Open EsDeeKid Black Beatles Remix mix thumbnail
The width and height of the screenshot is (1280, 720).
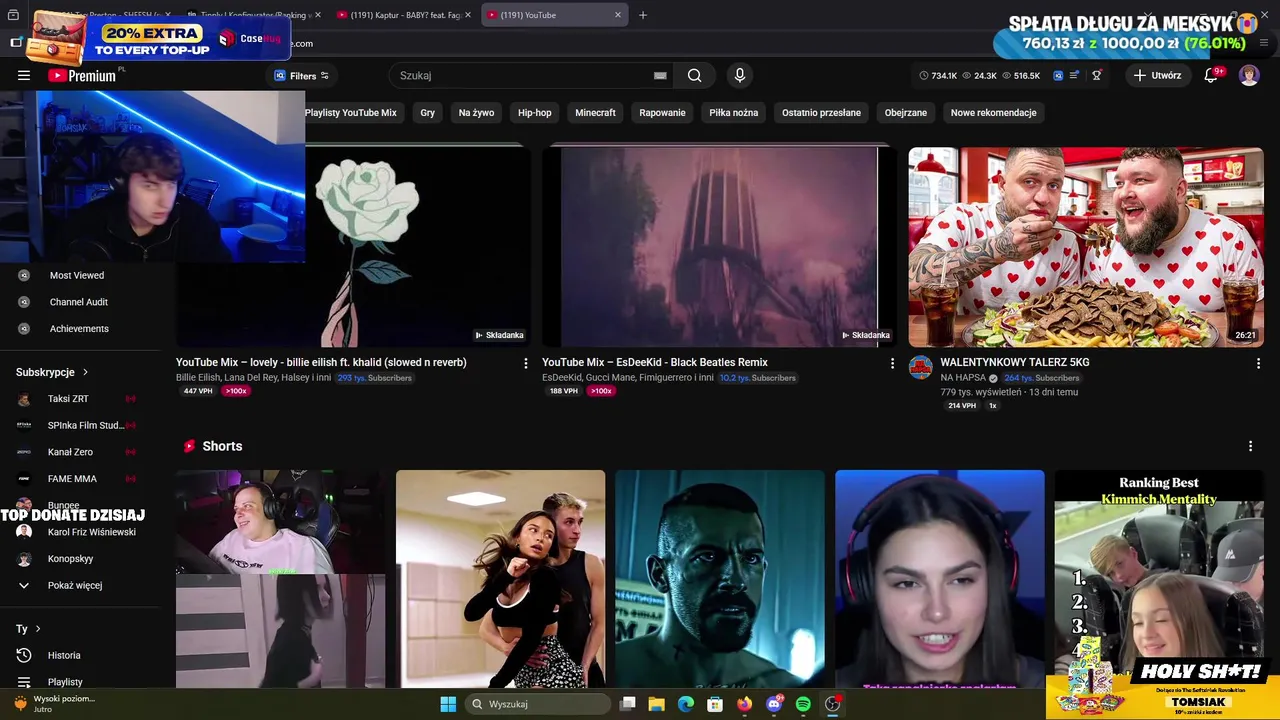719,247
